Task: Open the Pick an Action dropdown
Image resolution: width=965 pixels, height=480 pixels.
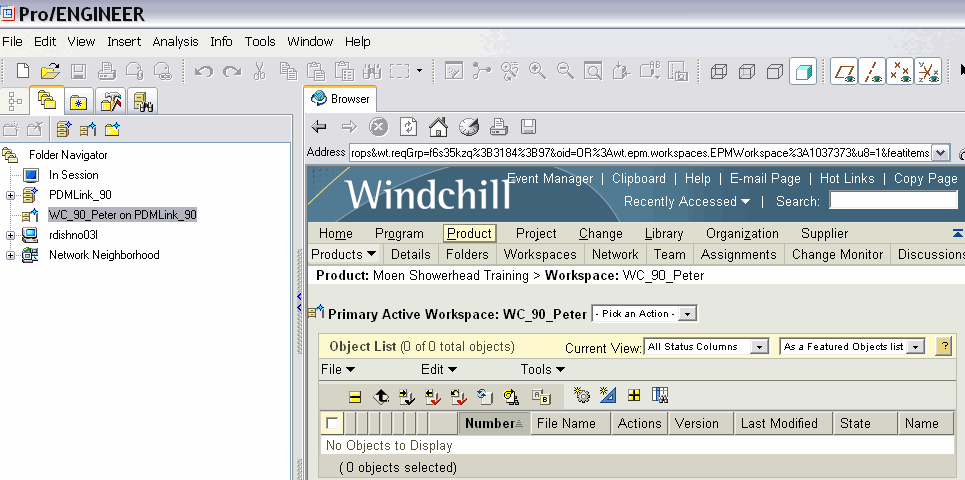Action: [689, 314]
